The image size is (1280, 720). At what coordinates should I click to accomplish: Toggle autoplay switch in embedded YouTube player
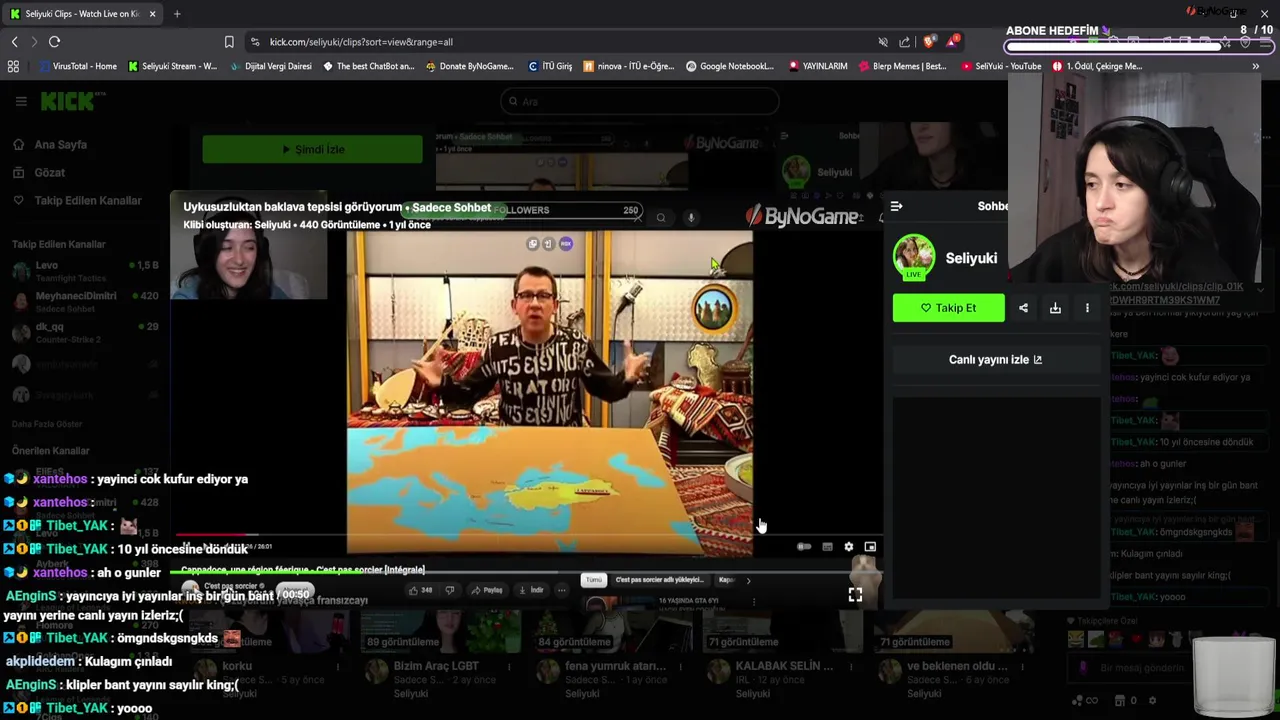[804, 547]
